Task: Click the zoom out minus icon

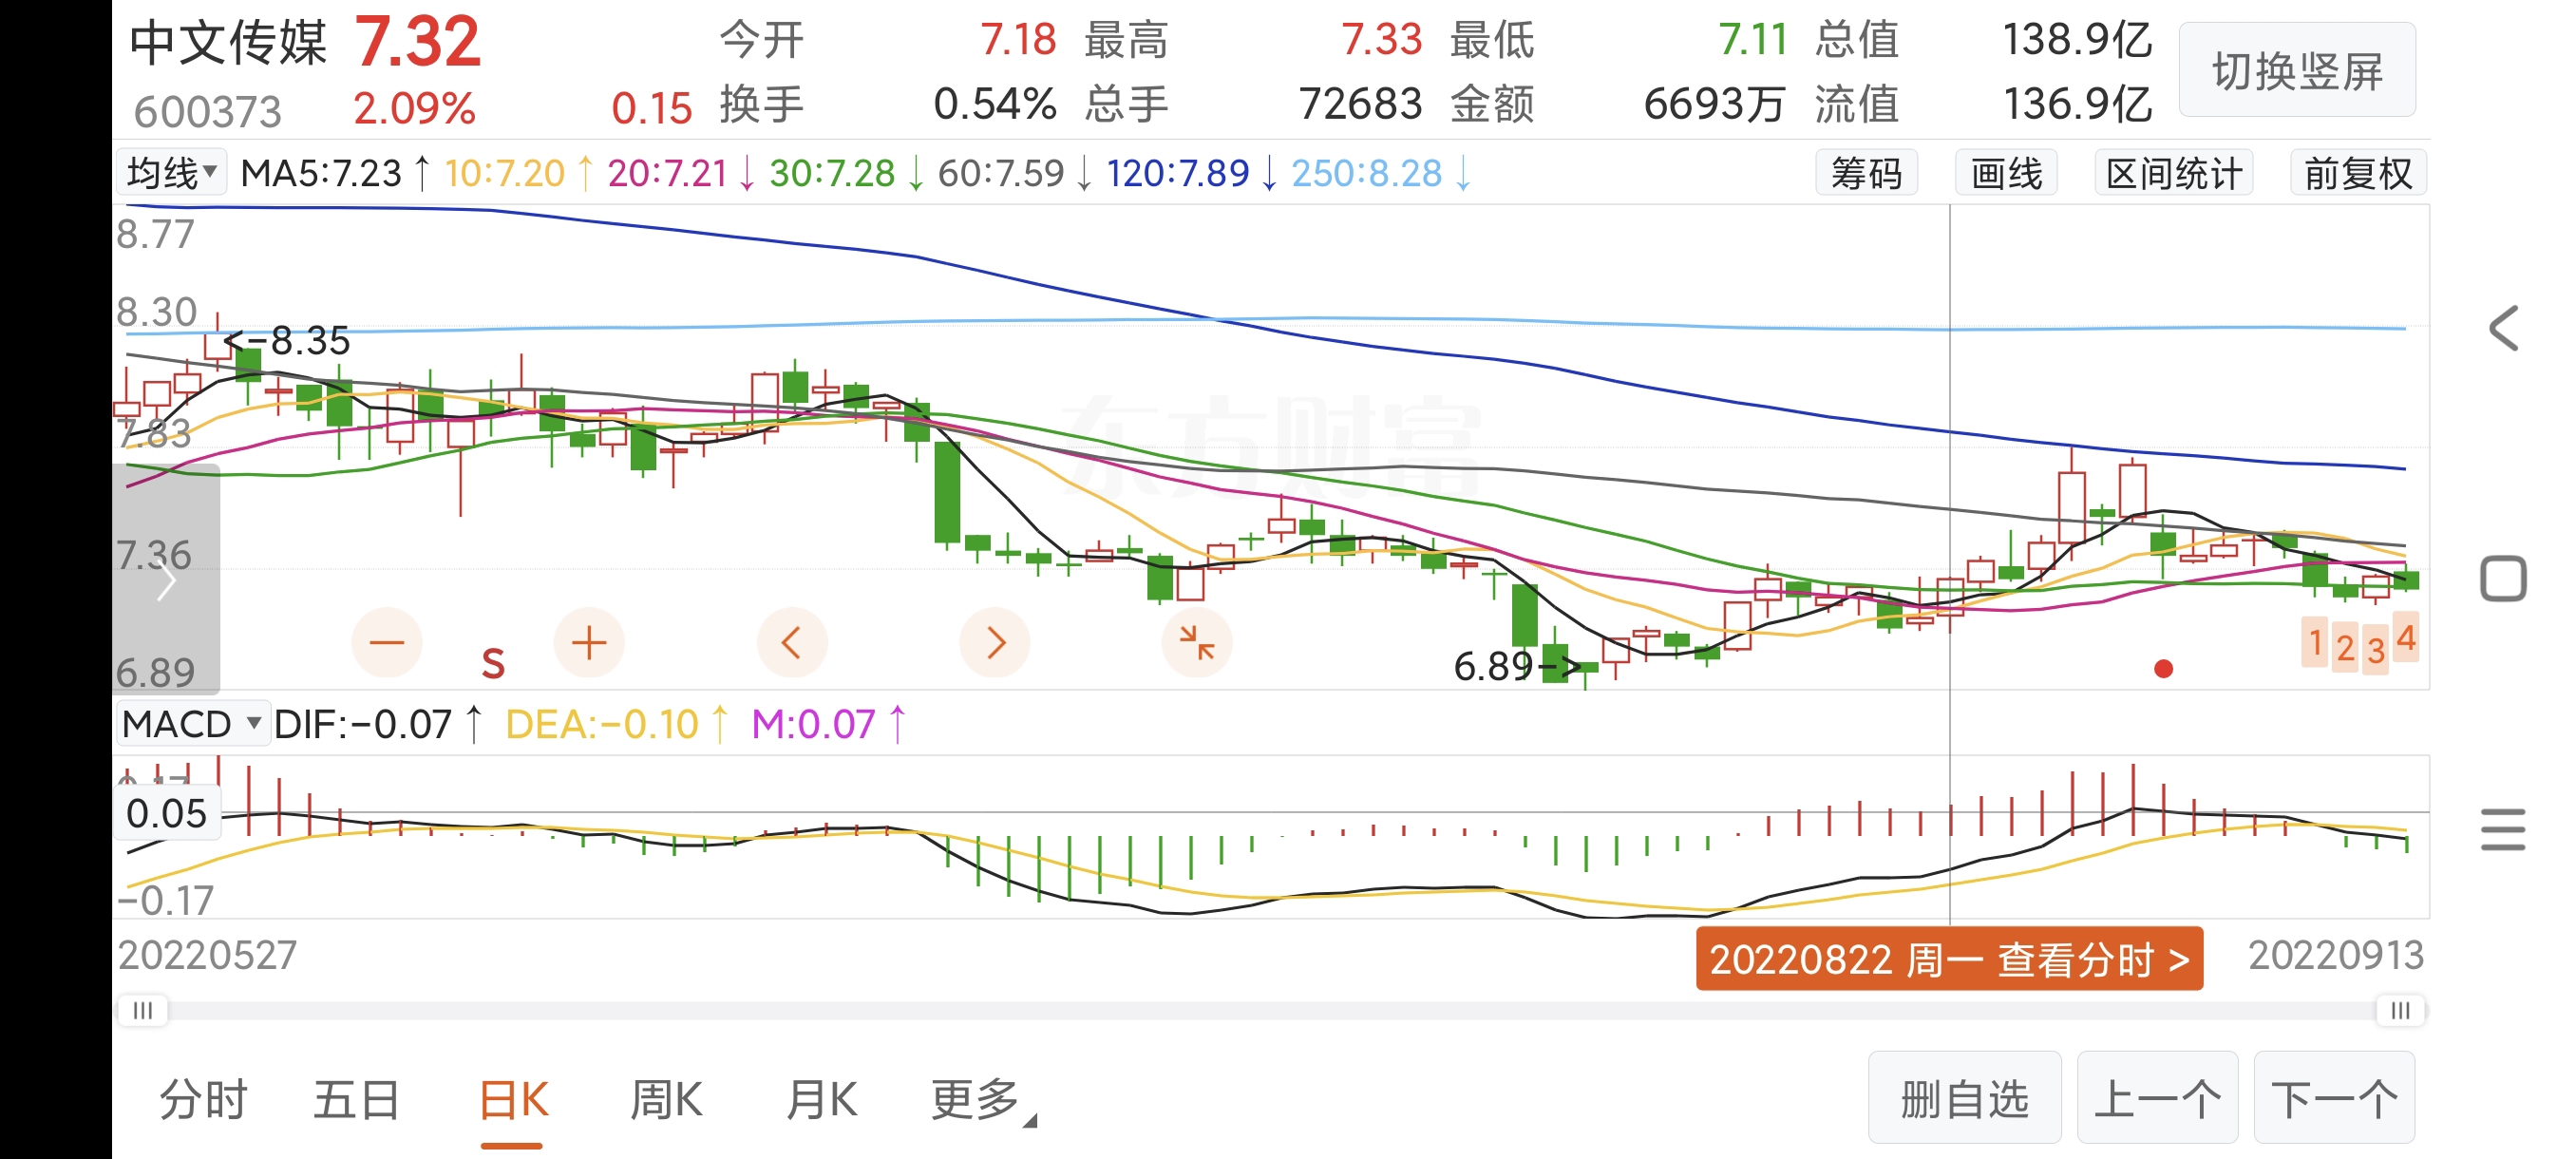Action: click(x=386, y=642)
